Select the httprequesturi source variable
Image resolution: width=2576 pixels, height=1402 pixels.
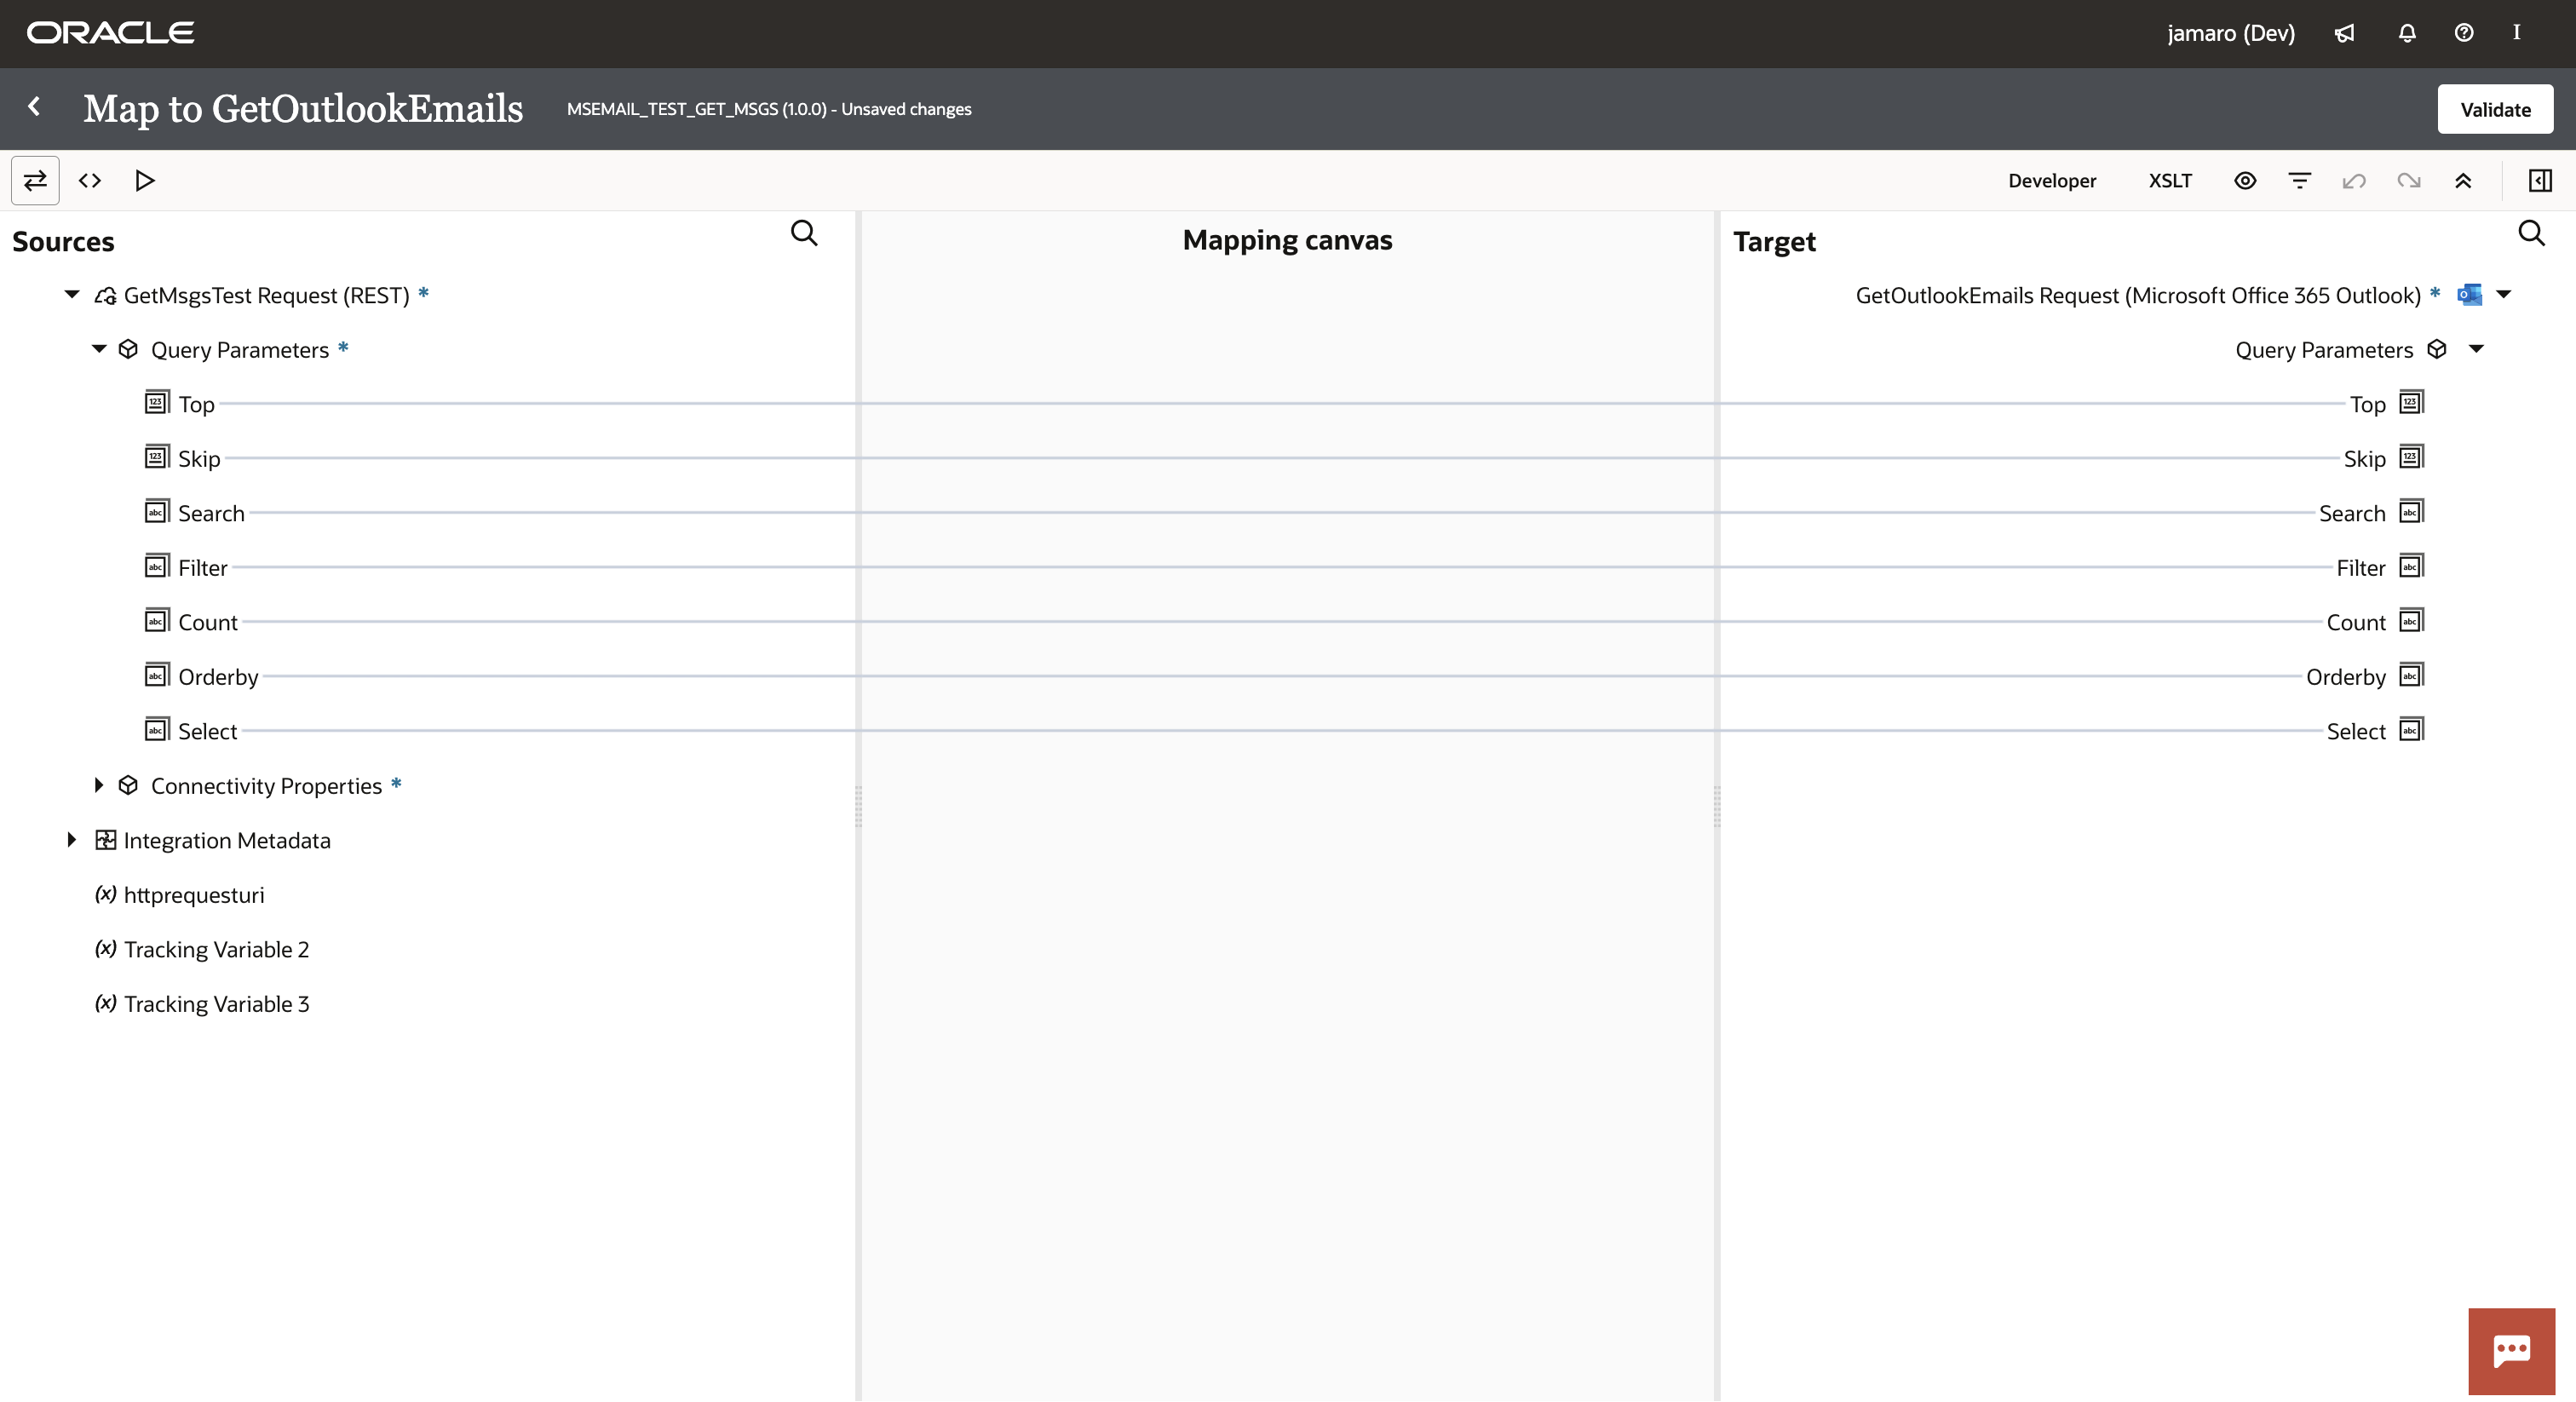[x=194, y=895]
